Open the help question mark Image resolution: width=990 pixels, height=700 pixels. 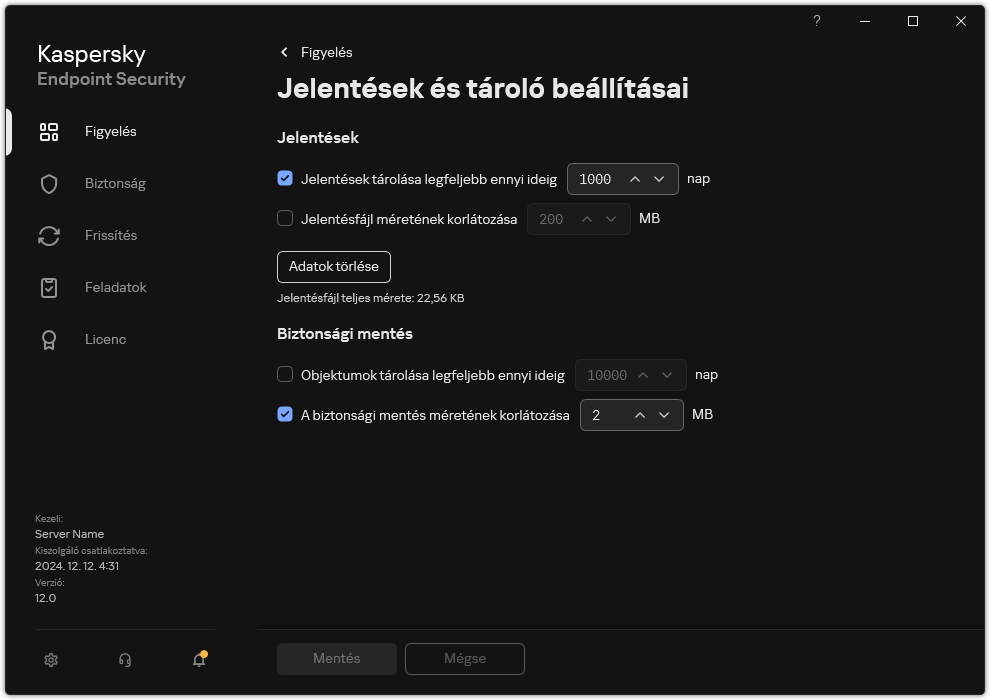pos(816,21)
